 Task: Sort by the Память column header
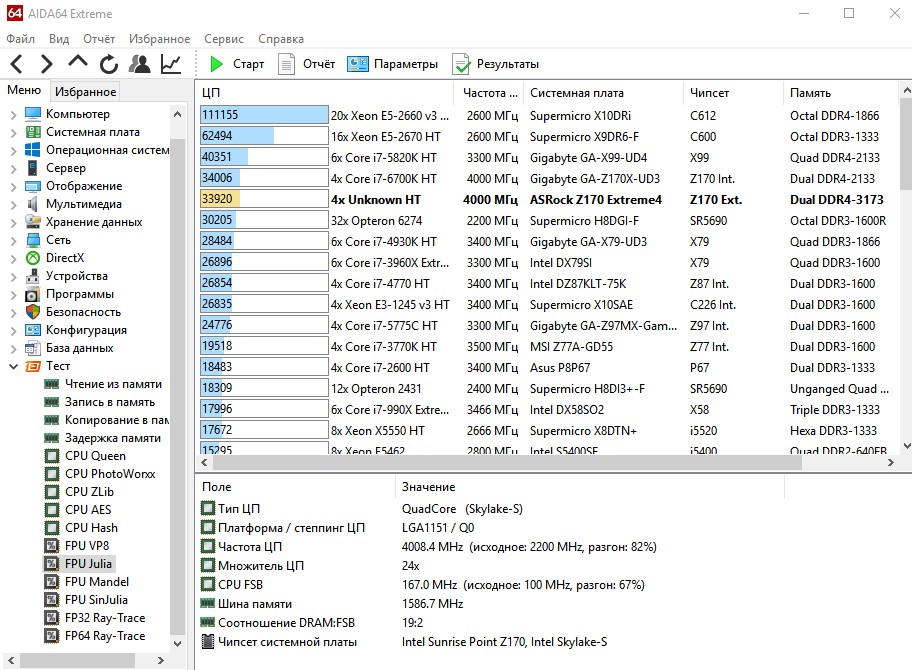pos(840,92)
